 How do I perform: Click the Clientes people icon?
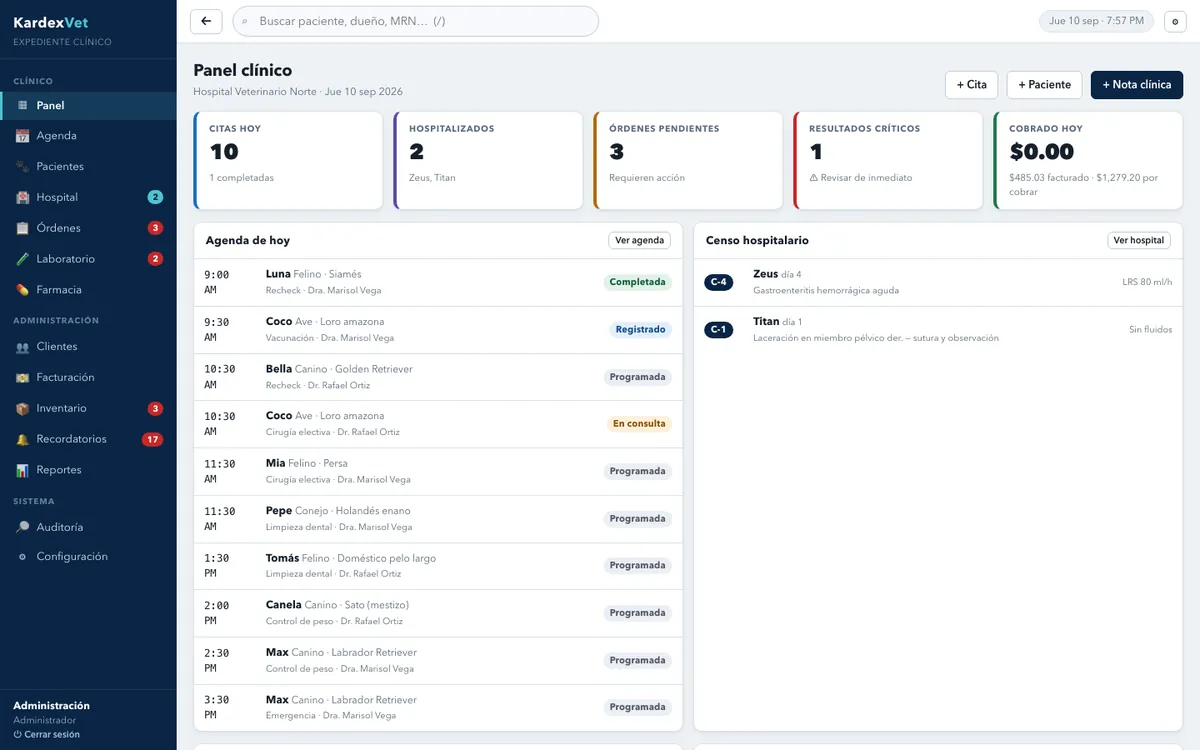pos(23,347)
